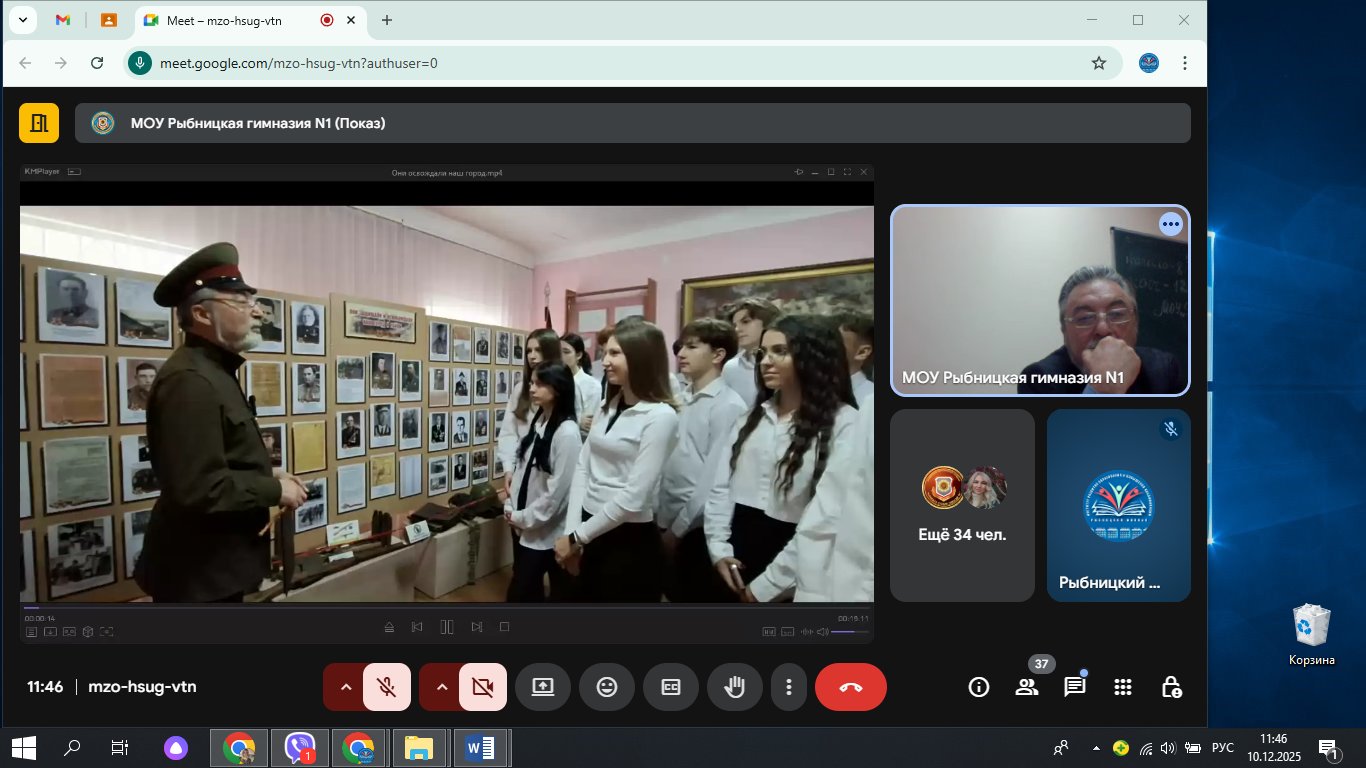Expand video settings chevron next to camera
The height and width of the screenshot is (768, 1366).
[x=441, y=687]
